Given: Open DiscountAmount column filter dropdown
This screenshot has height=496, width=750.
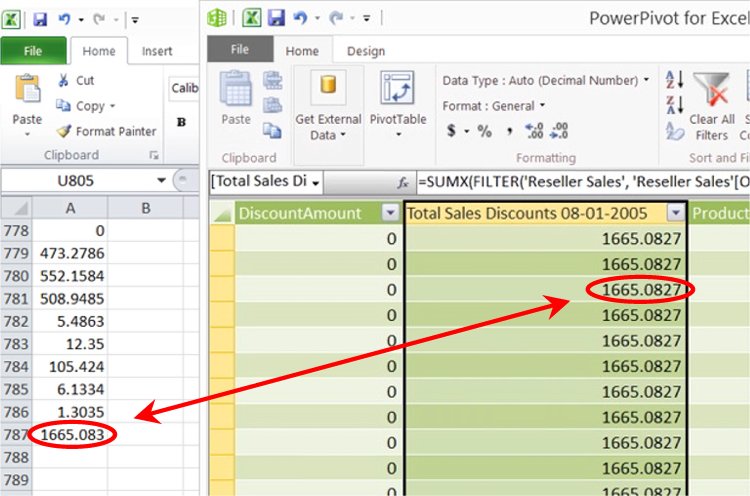Looking at the screenshot, I should (x=390, y=212).
